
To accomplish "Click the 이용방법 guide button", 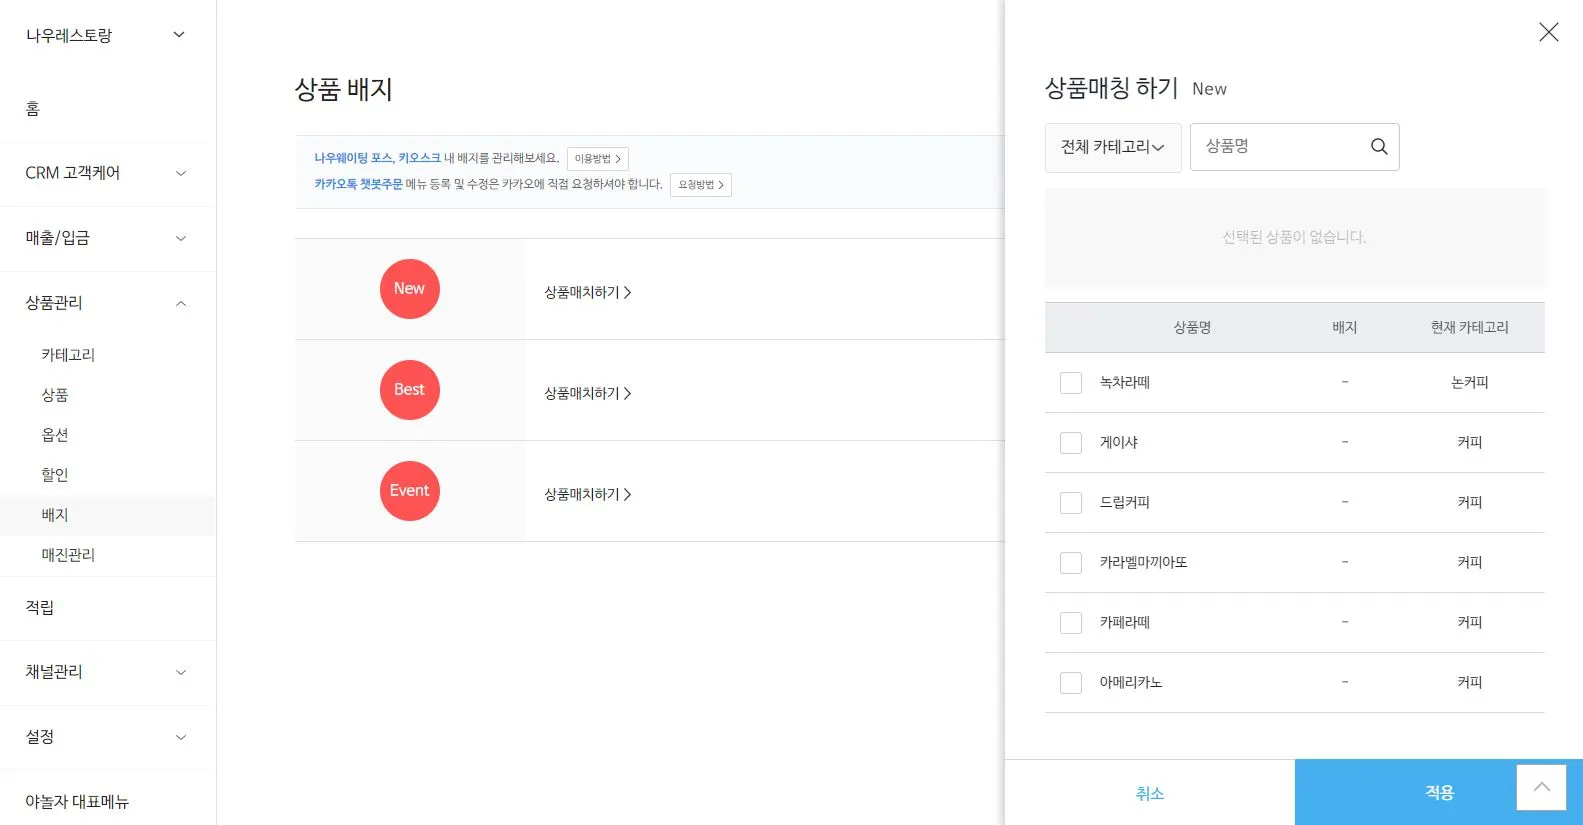I will [x=597, y=159].
